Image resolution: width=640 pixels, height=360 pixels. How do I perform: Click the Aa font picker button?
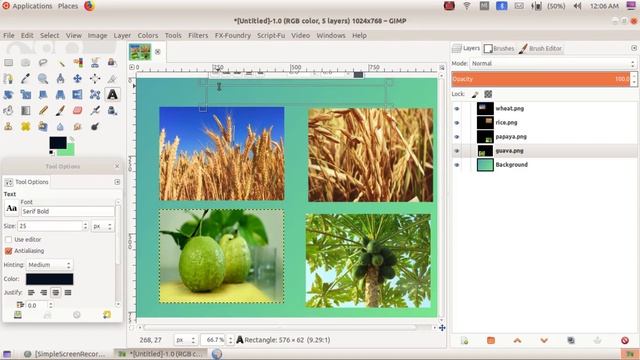pos(11,208)
